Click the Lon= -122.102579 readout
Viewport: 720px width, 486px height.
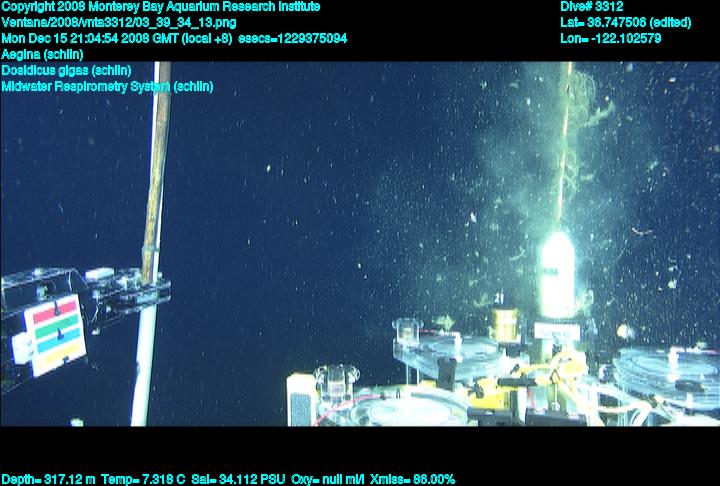pos(611,39)
